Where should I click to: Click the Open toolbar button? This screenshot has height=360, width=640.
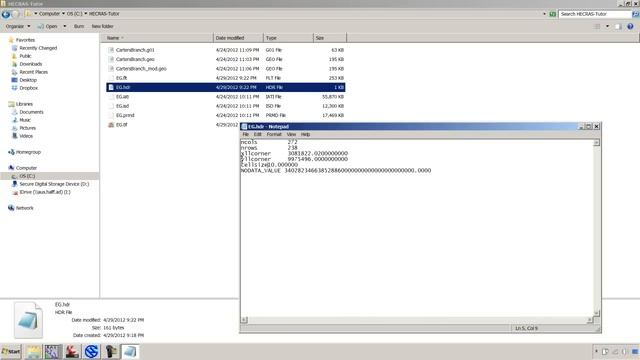(48, 27)
